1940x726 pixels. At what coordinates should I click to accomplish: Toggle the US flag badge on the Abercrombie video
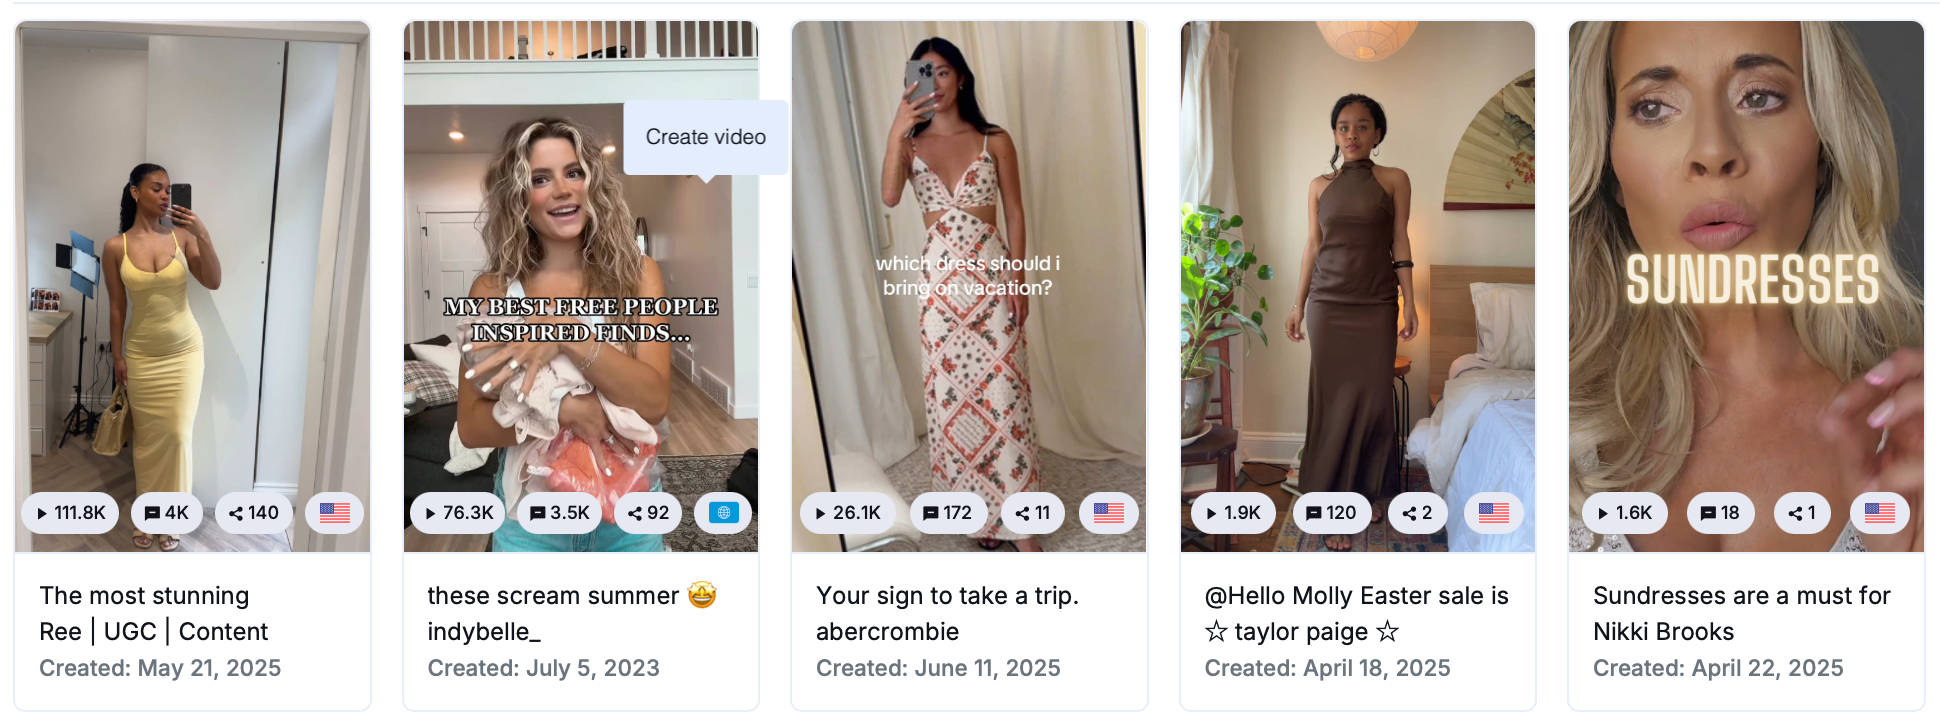point(1109,513)
